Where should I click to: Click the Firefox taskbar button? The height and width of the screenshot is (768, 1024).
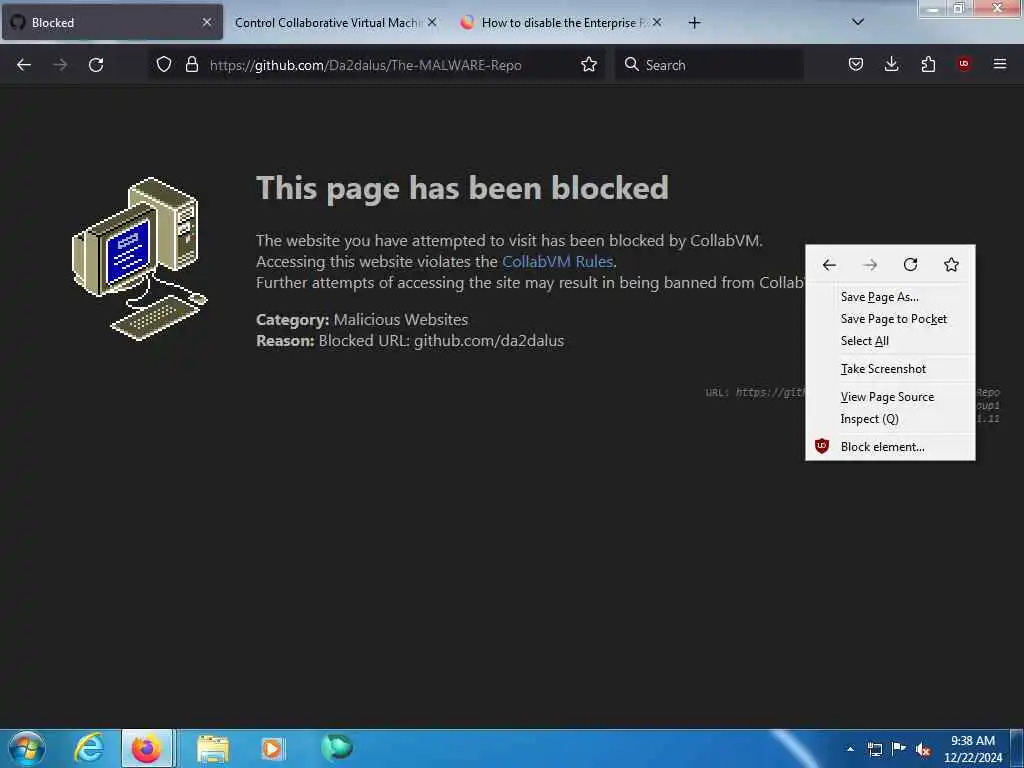point(147,748)
